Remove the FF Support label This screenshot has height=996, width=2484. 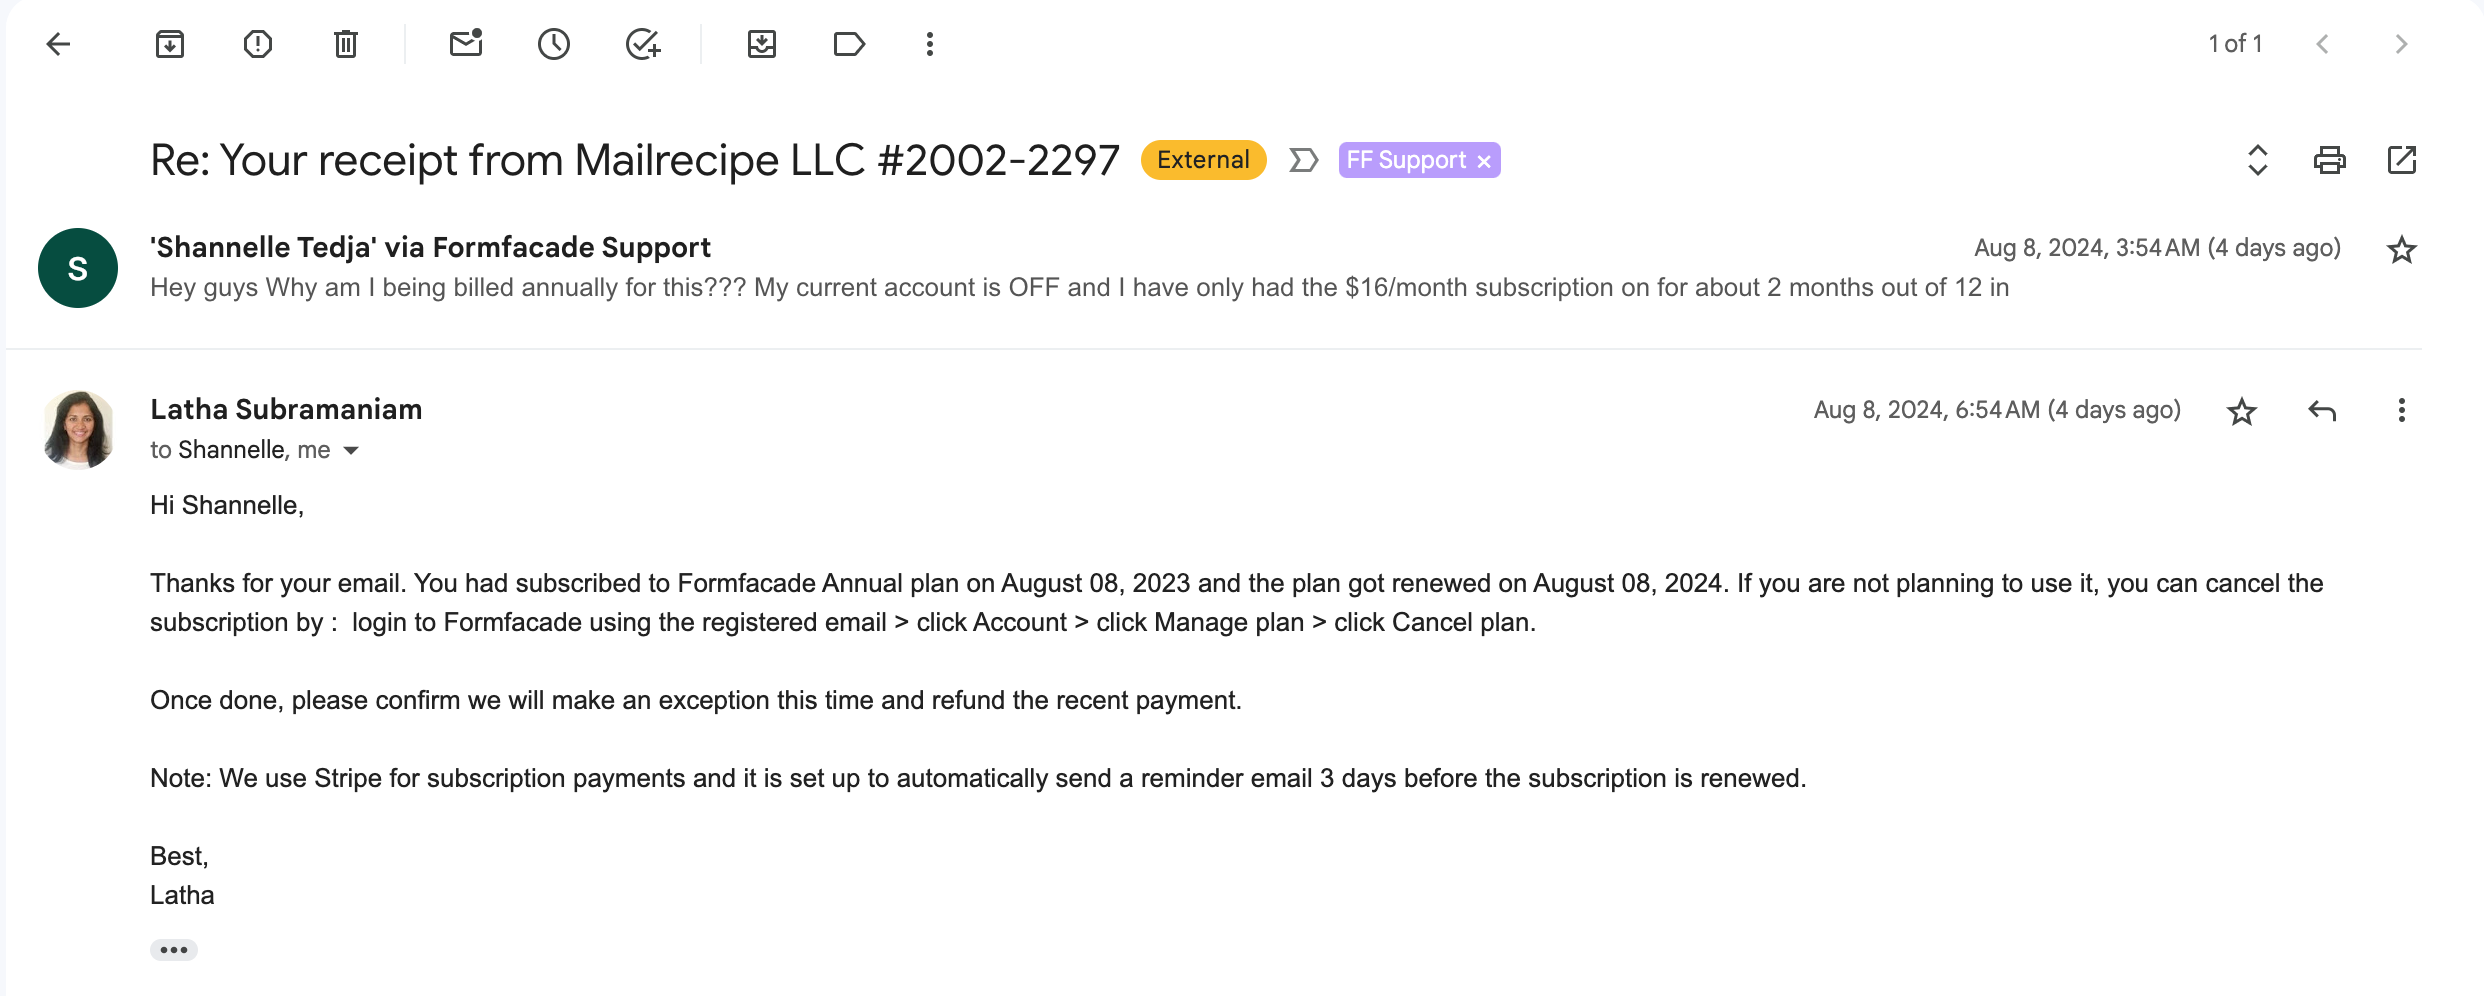click(x=1485, y=161)
